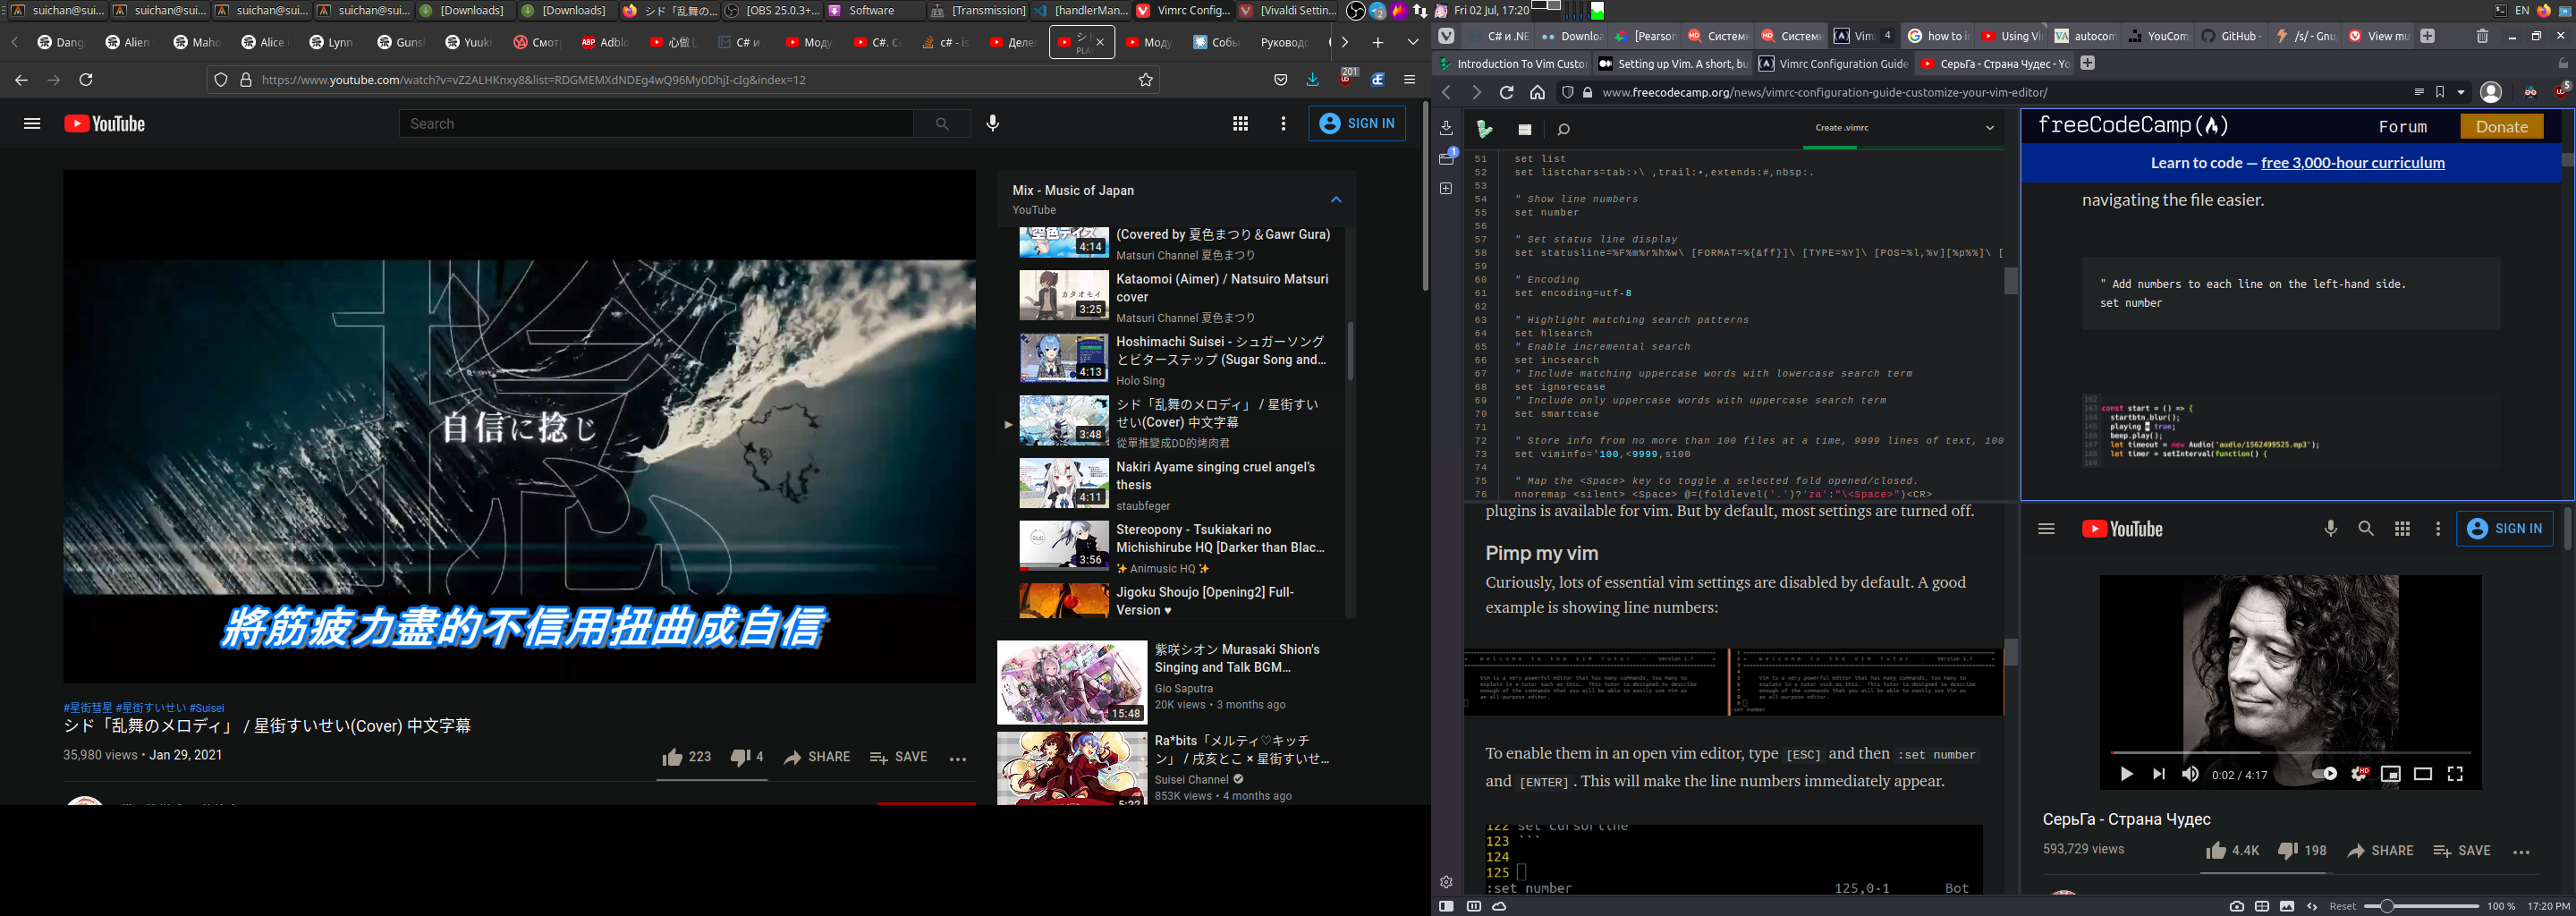Screen dimensions: 2576x916
Task: Click voice search microphone in left YouTube
Action: [992, 123]
